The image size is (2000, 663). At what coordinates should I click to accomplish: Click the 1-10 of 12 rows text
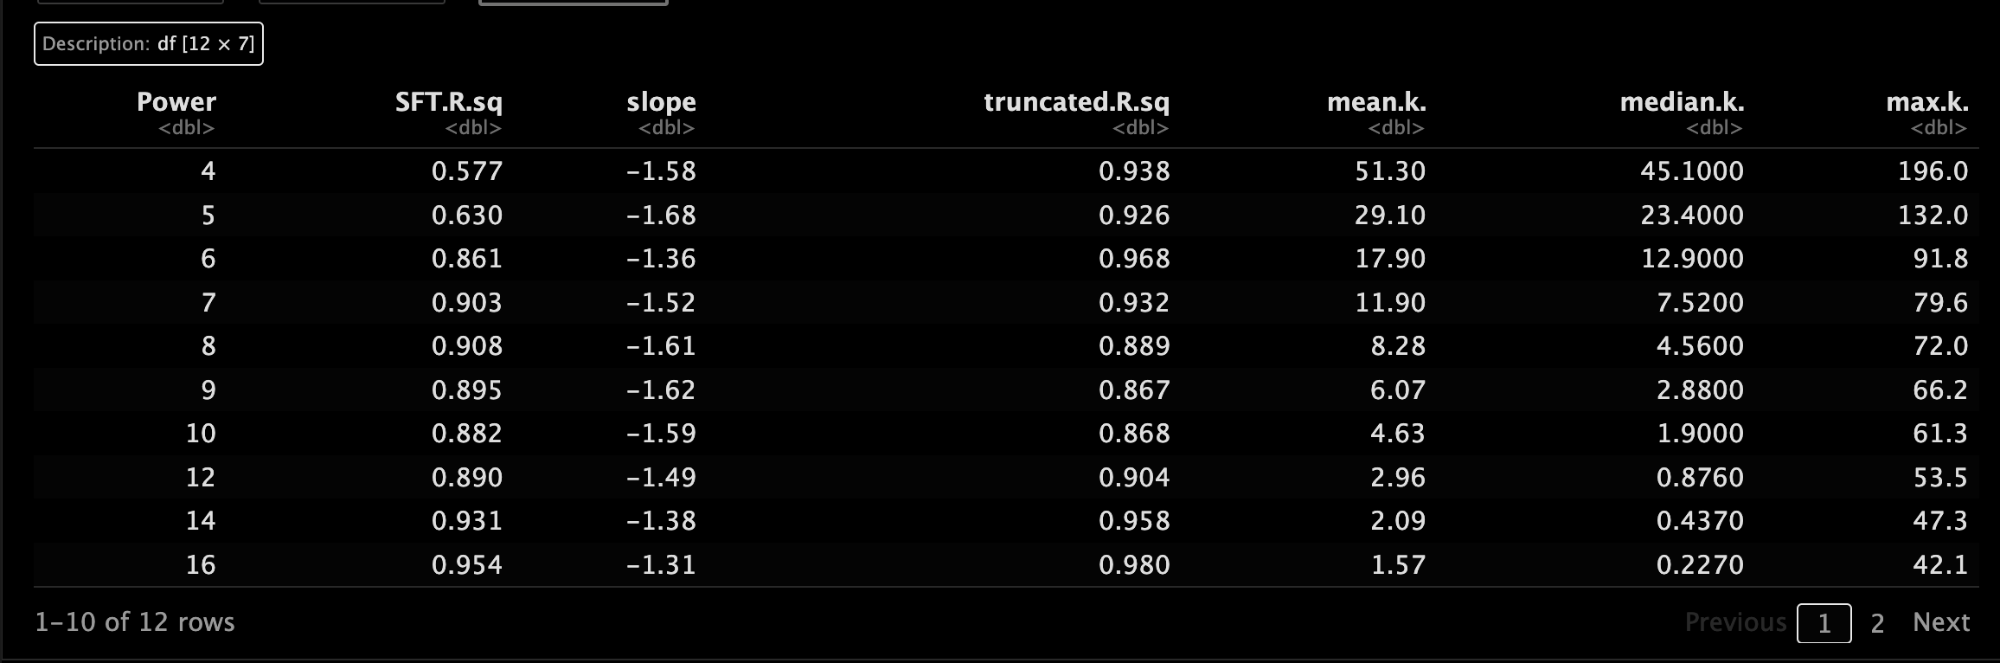click(135, 622)
